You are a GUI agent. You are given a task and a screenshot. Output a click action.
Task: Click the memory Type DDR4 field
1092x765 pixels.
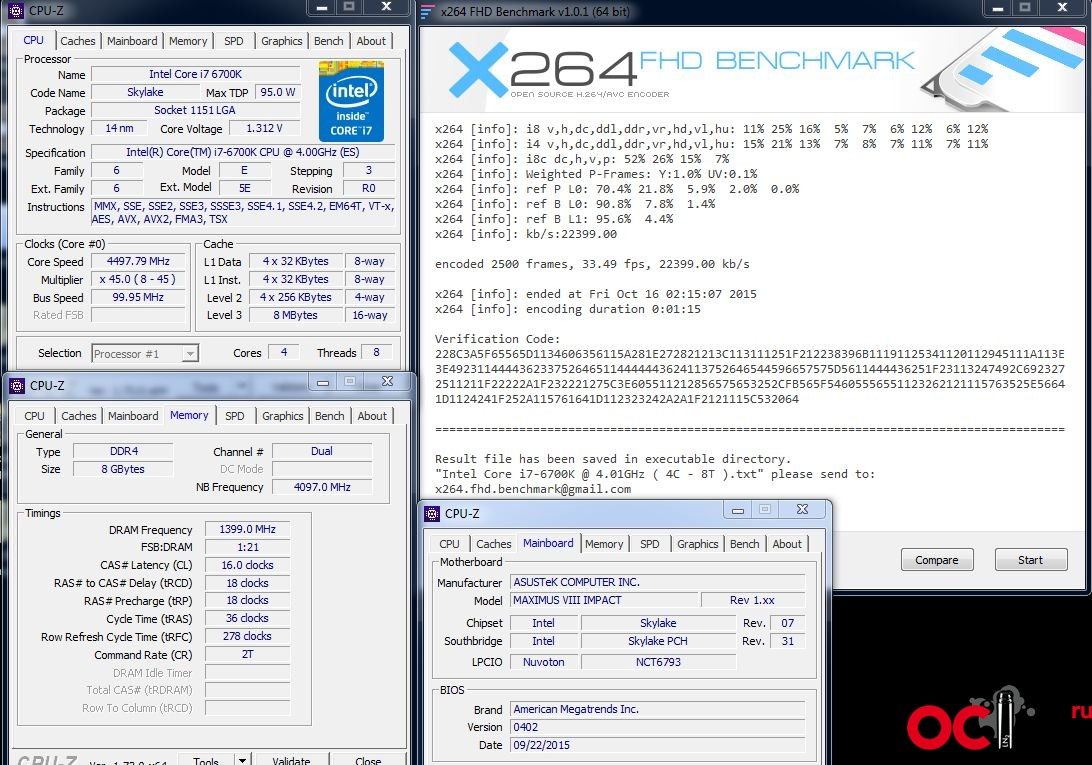coord(123,451)
